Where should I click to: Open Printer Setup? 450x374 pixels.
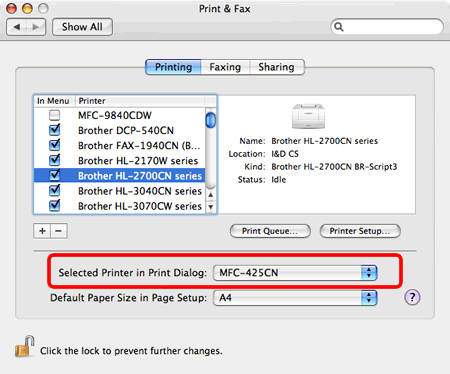coord(360,231)
